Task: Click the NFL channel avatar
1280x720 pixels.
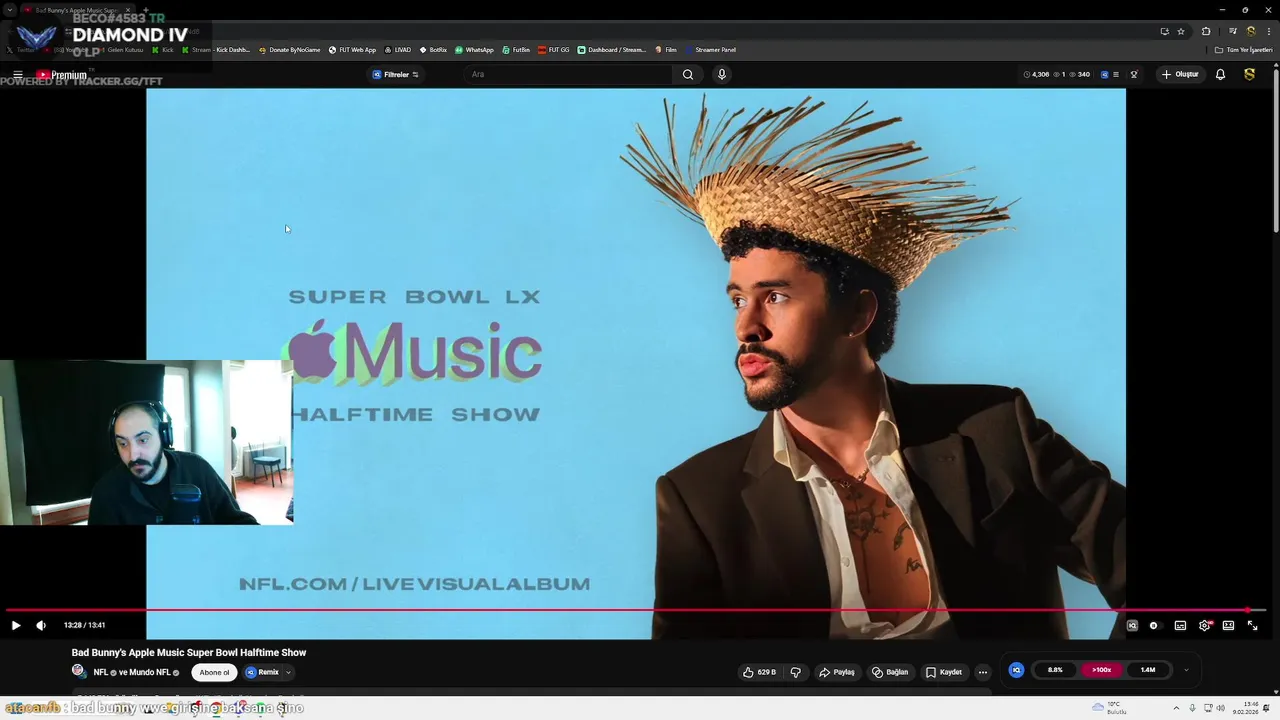Action: click(79, 671)
